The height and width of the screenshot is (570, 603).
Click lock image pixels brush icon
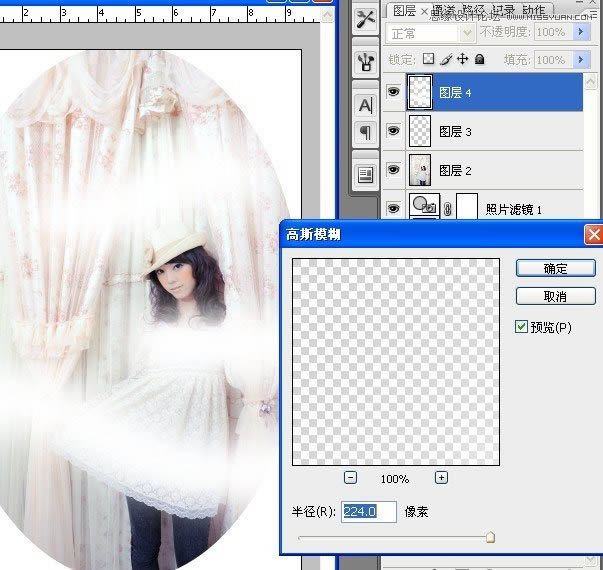pyautogui.click(x=446, y=60)
